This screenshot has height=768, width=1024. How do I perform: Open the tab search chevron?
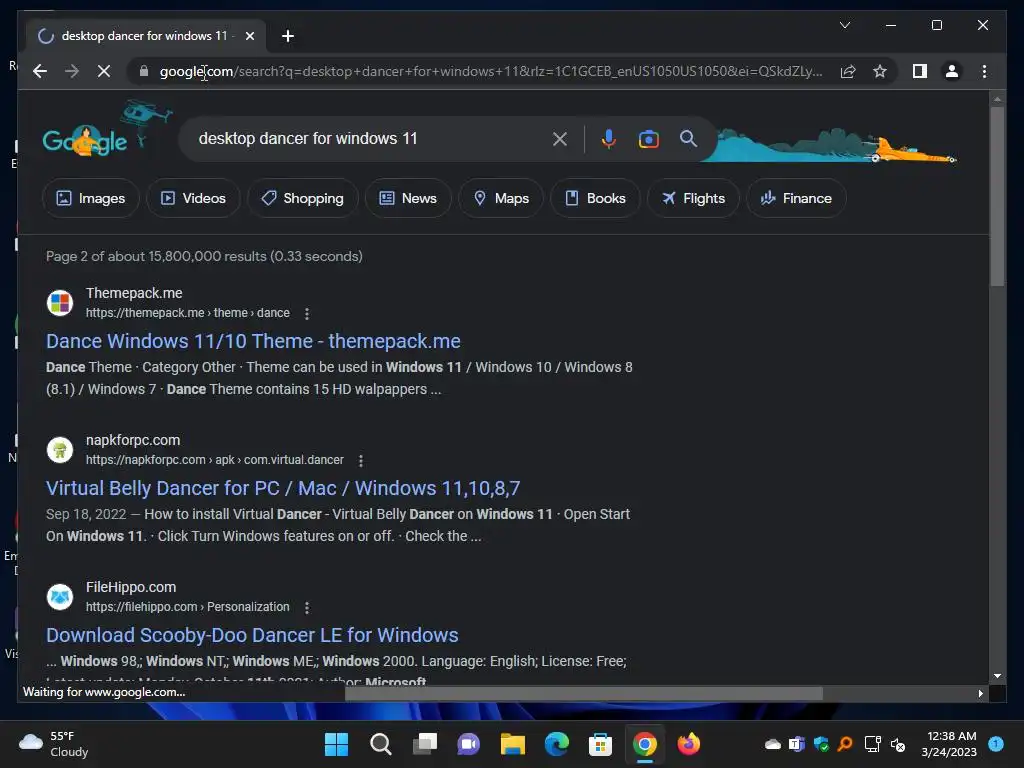[x=844, y=25]
